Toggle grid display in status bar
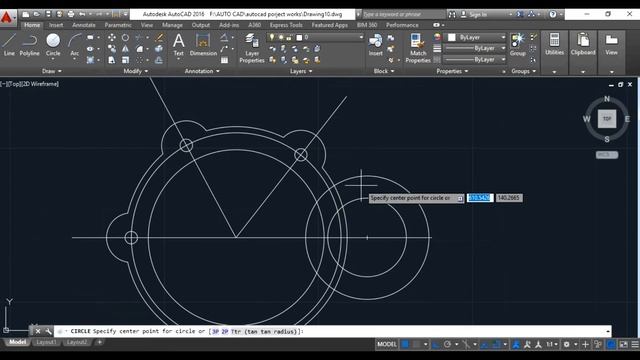 [405, 344]
